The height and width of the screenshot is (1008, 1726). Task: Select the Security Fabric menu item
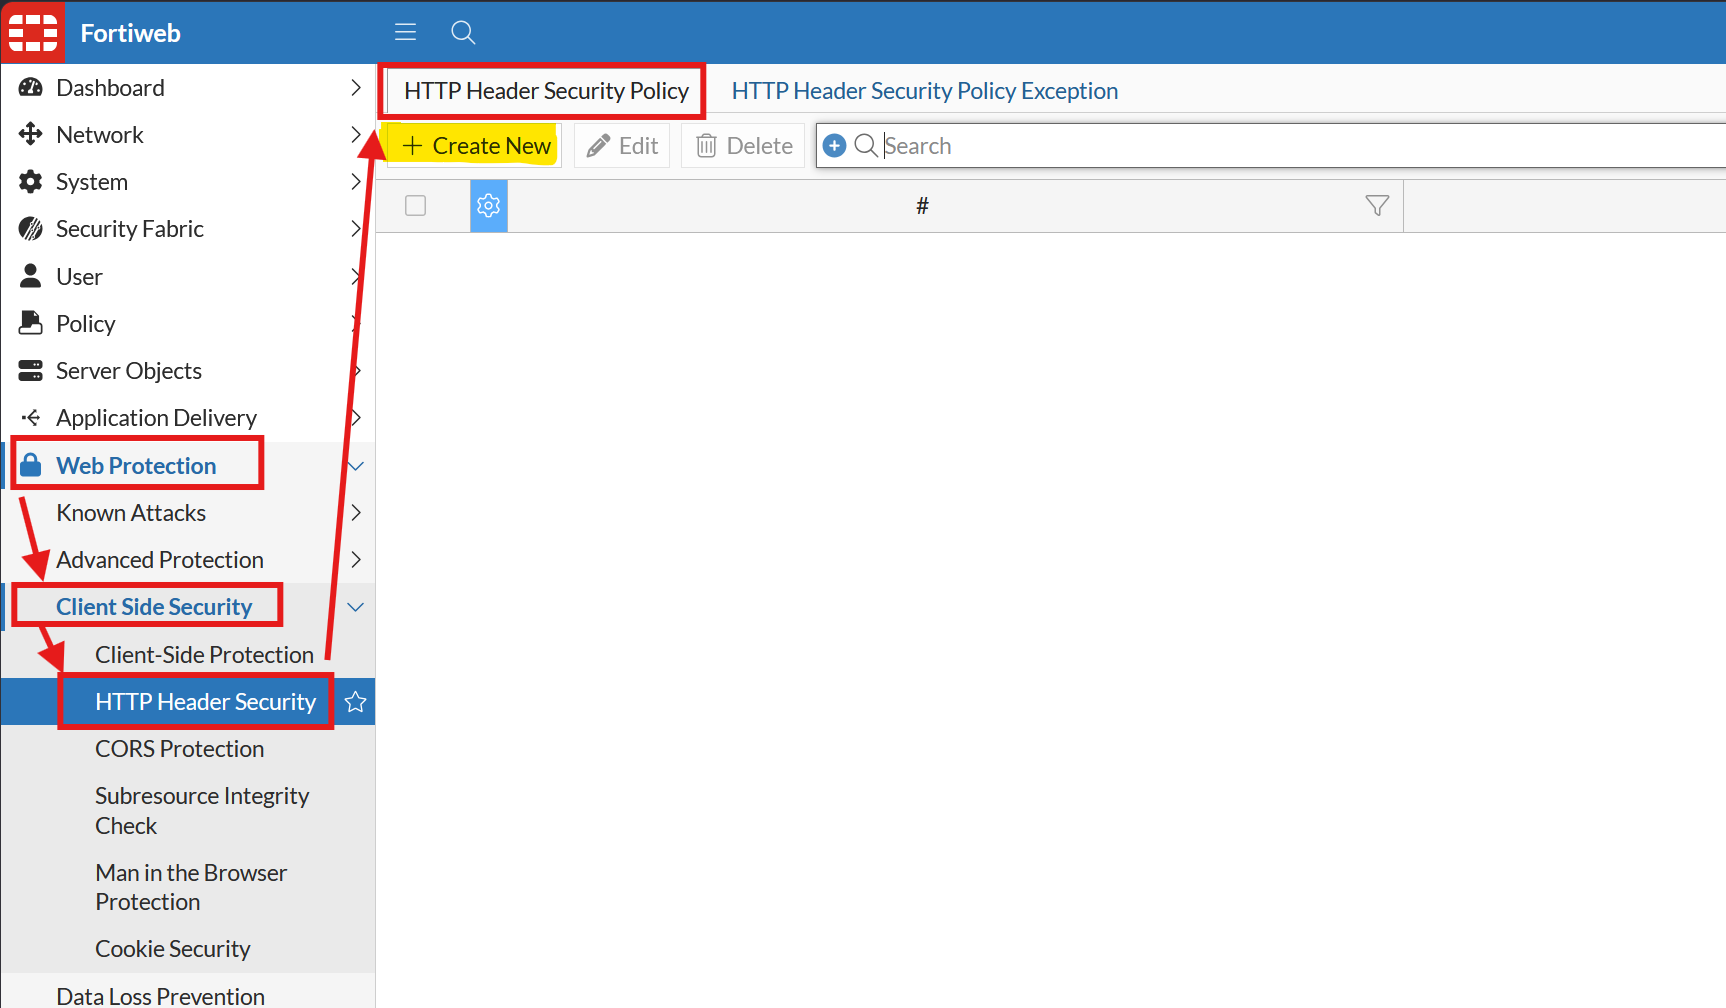click(188, 229)
